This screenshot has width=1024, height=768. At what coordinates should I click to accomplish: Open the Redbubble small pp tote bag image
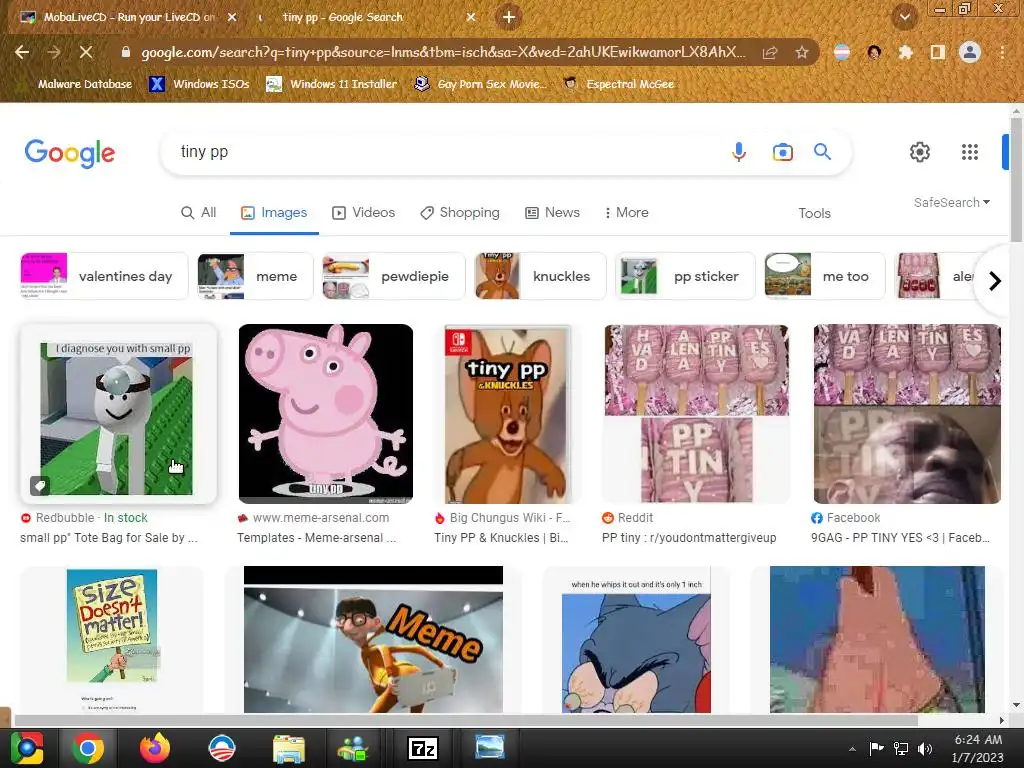pos(118,414)
